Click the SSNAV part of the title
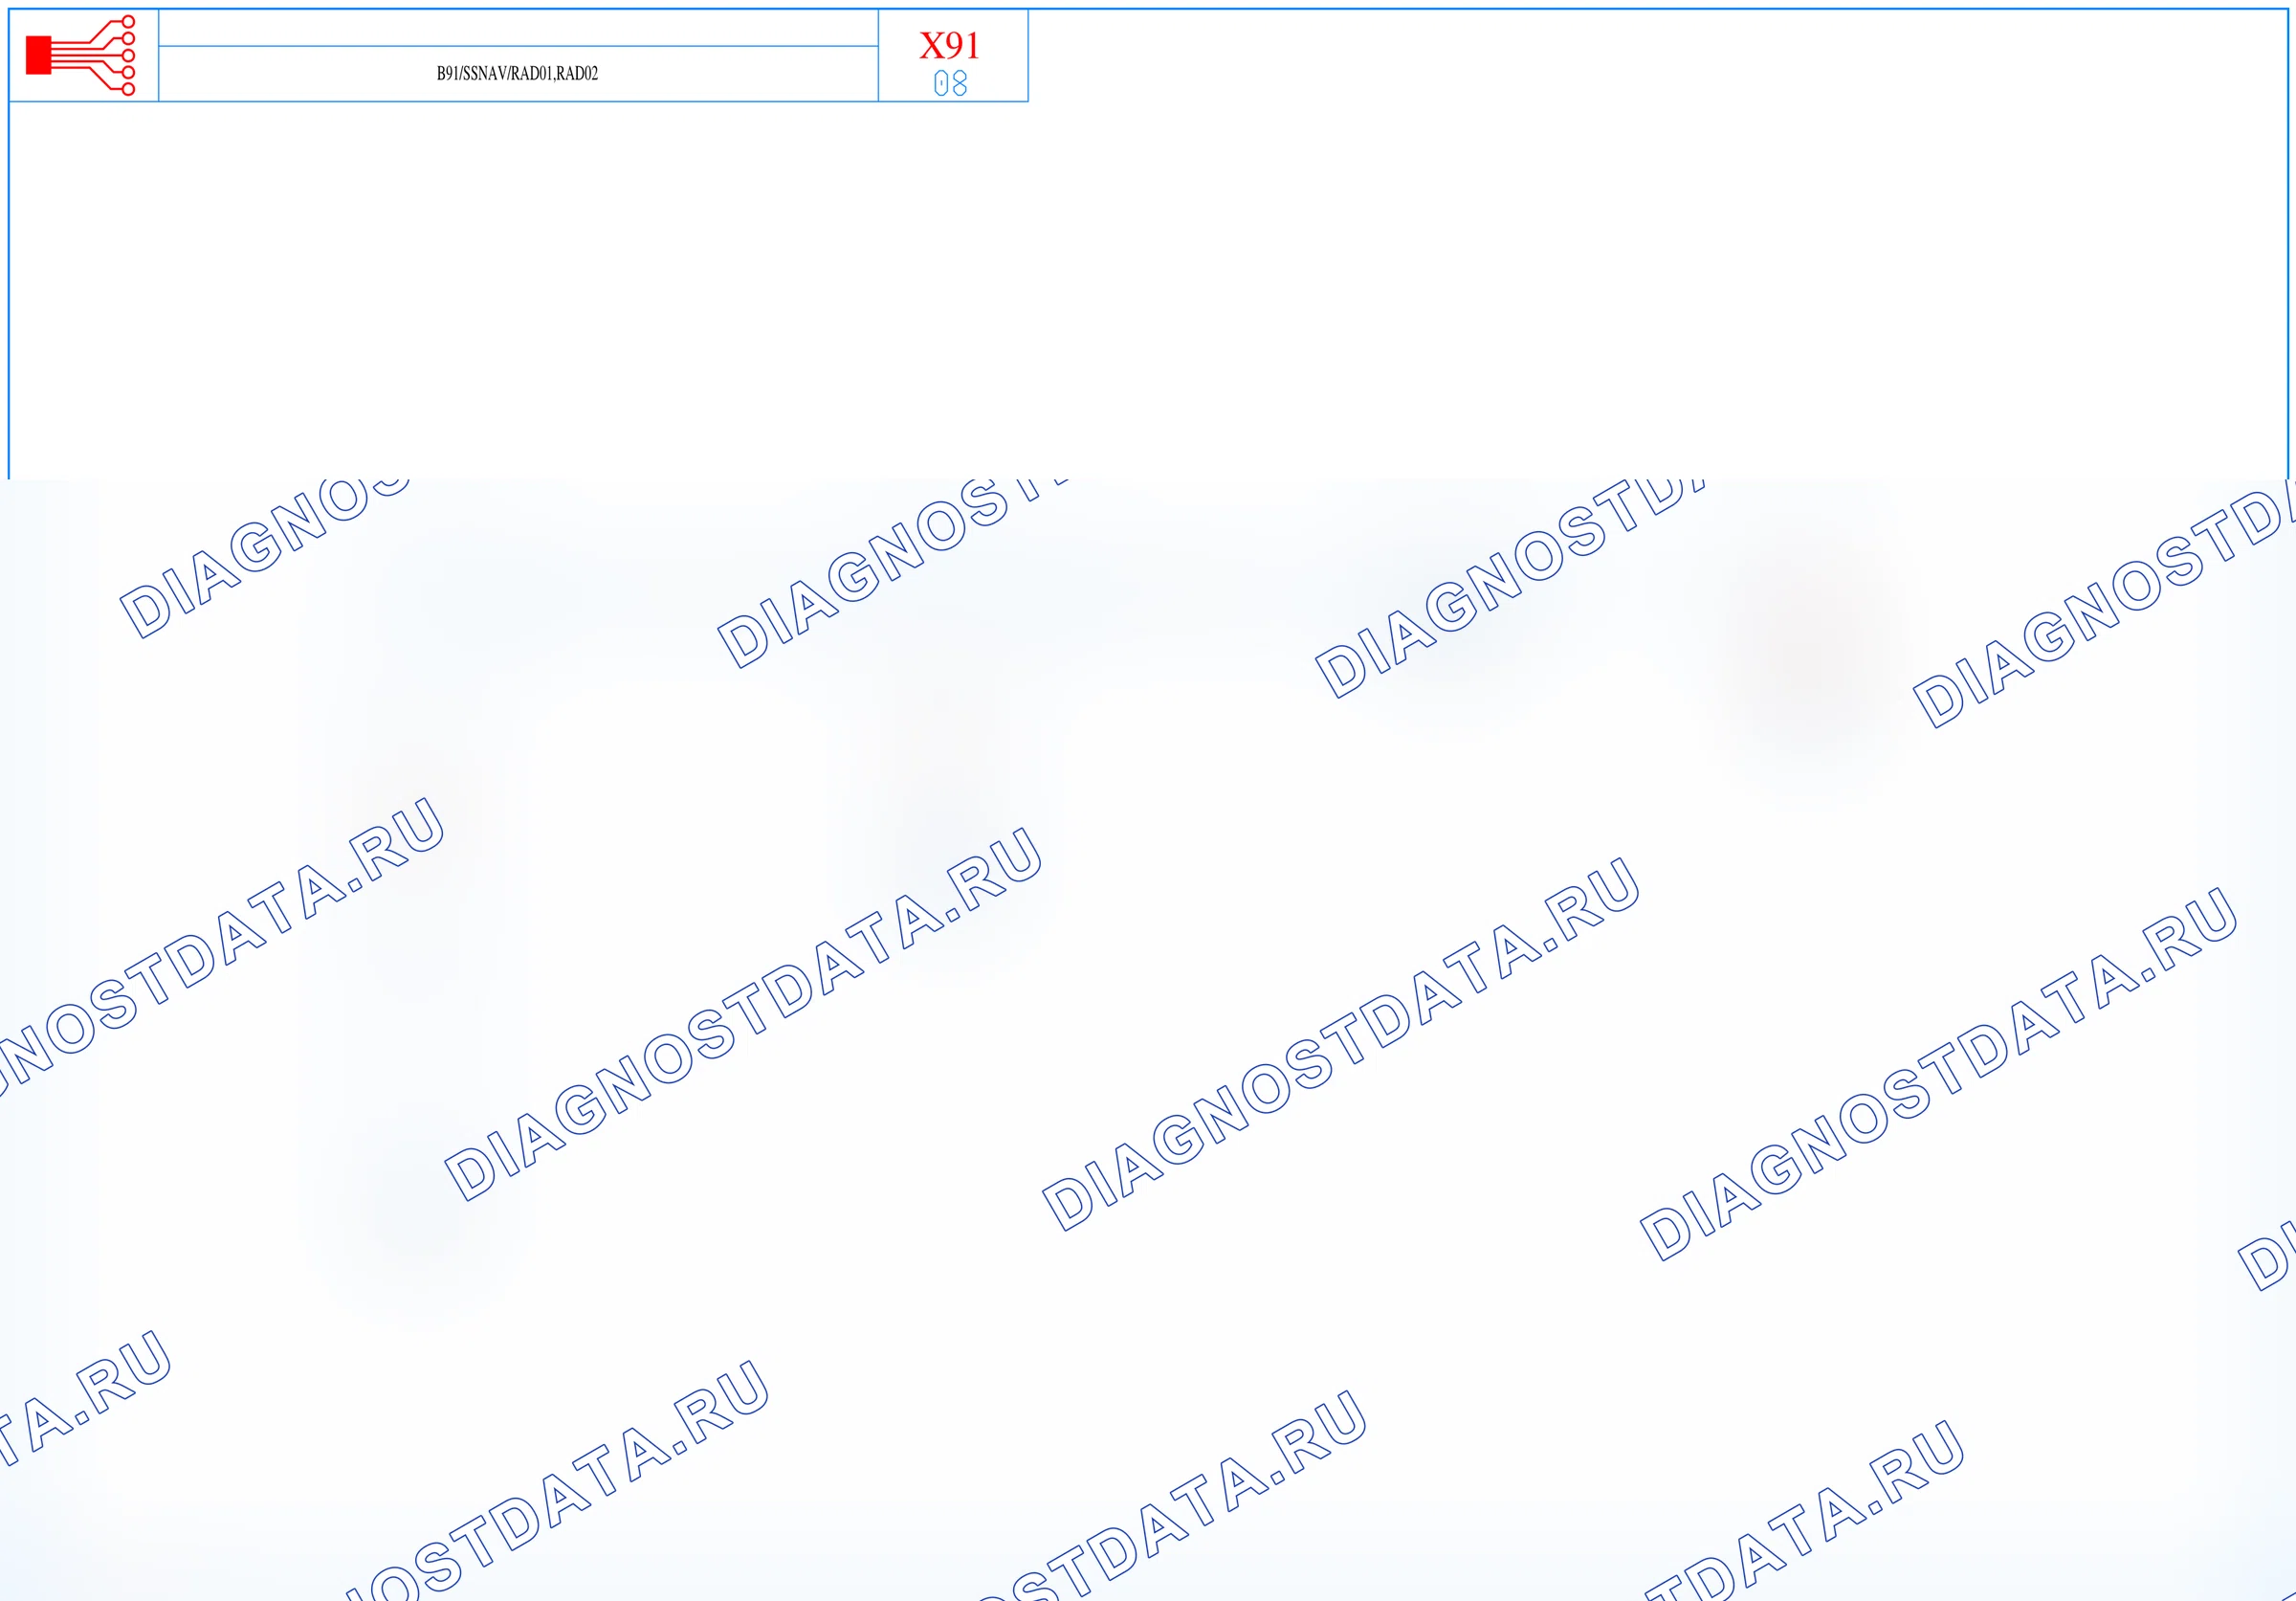Screen dimensions: 2296x1601 point(484,73)
